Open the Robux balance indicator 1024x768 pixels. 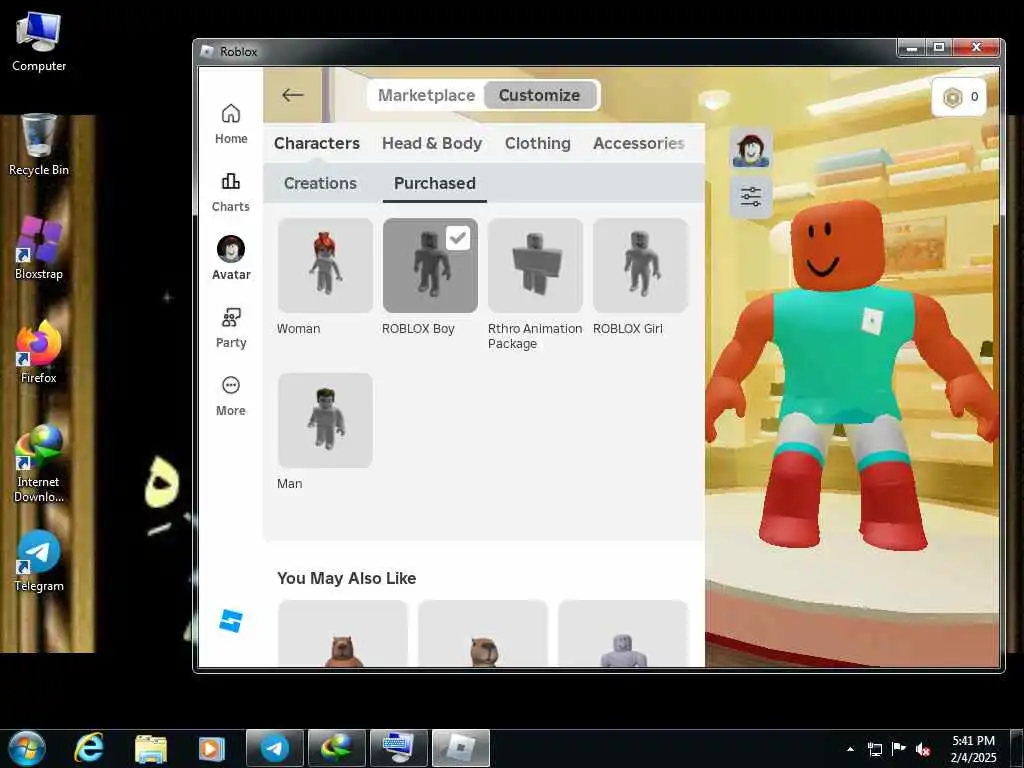(959, 97)
